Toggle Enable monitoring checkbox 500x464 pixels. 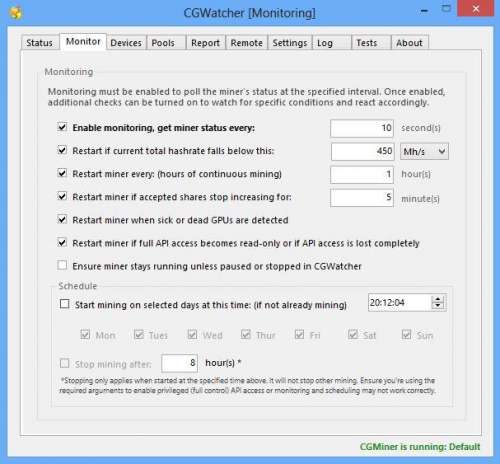point(62,127)
